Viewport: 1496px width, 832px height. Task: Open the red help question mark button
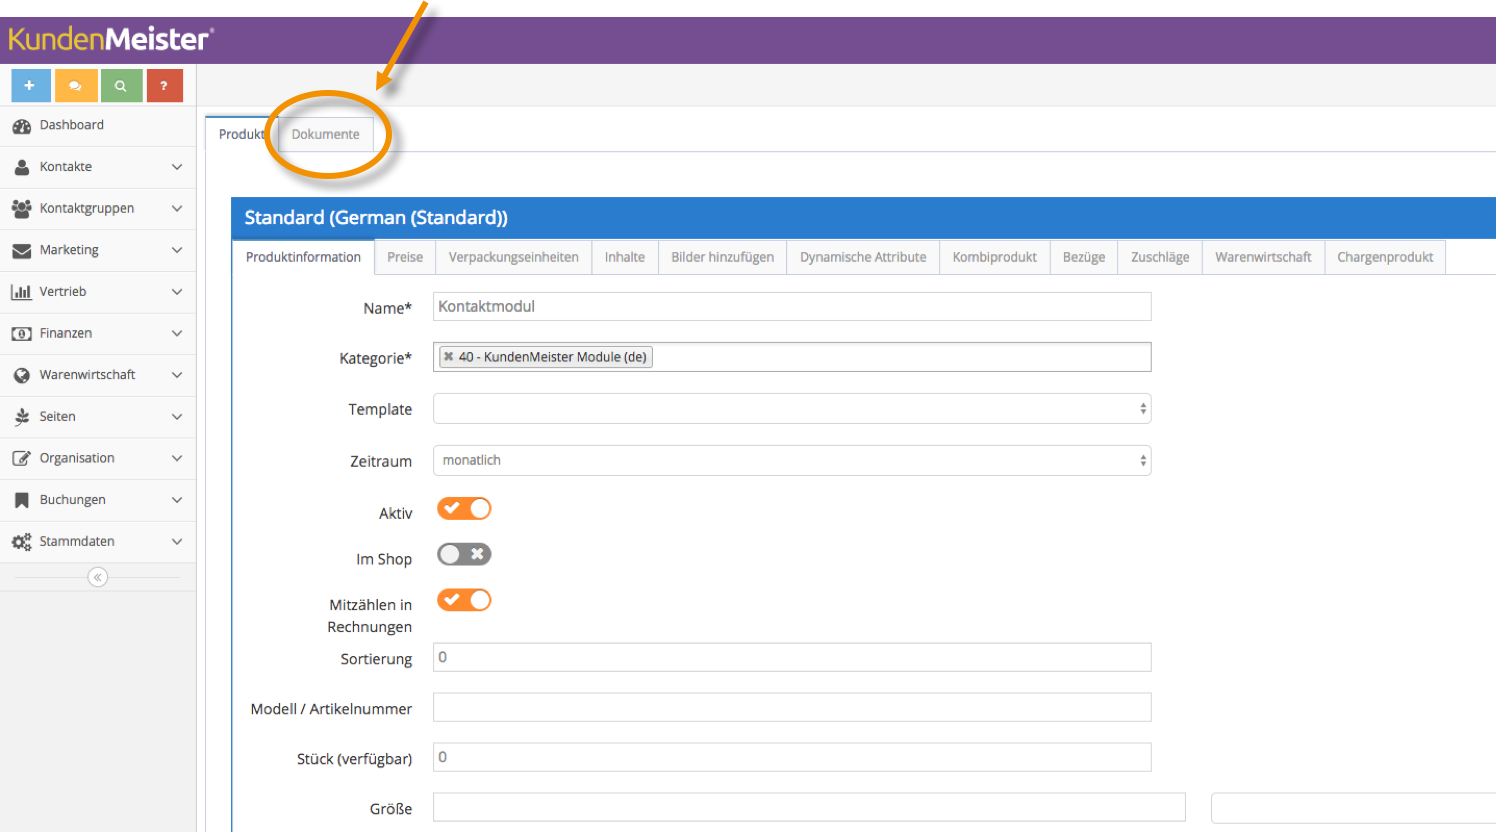164,86
